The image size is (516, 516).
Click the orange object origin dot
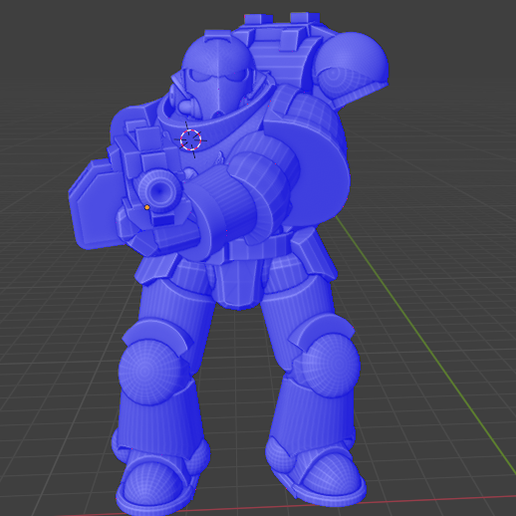[147, 207]
